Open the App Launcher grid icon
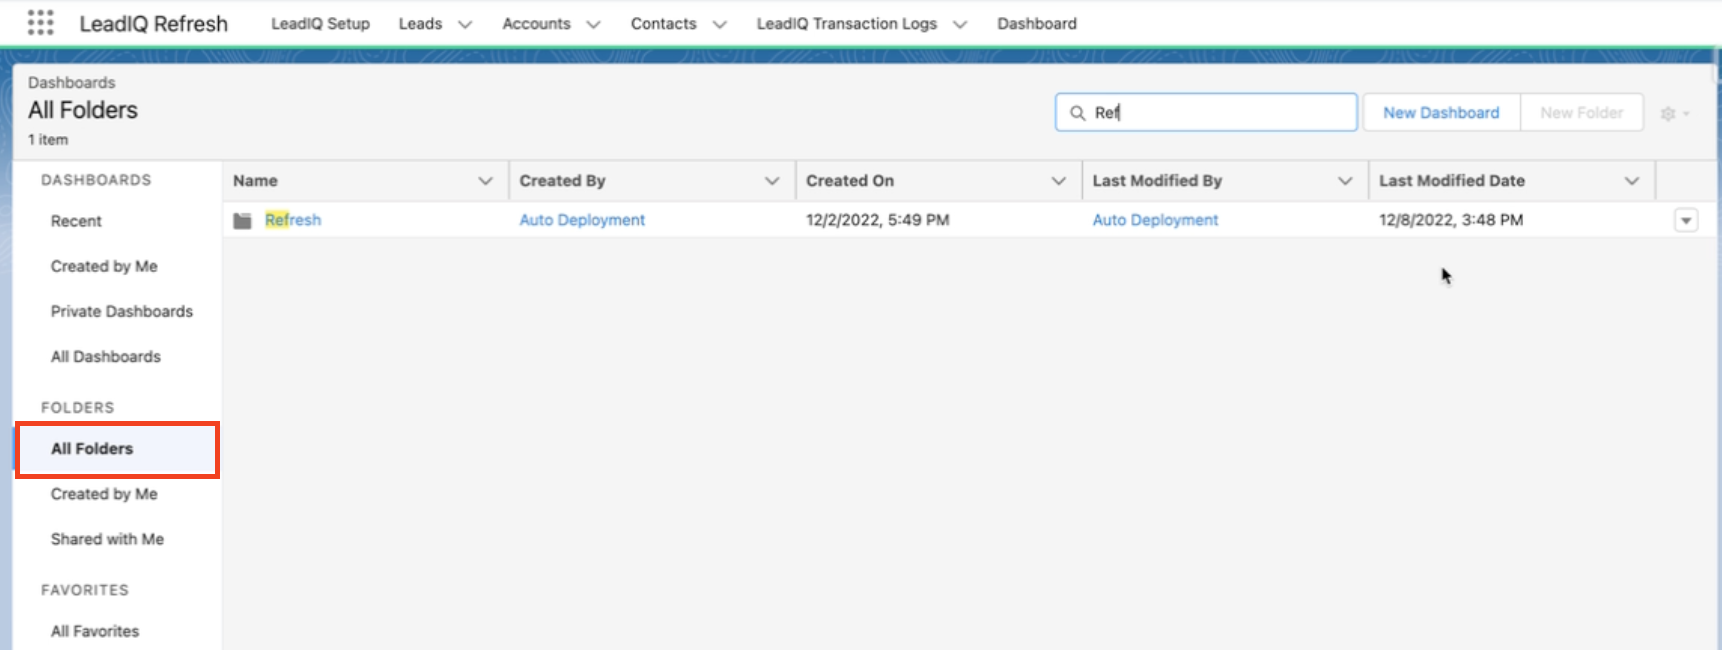Viewport: 1722px width, 650px height. click(x=40, y=23)
